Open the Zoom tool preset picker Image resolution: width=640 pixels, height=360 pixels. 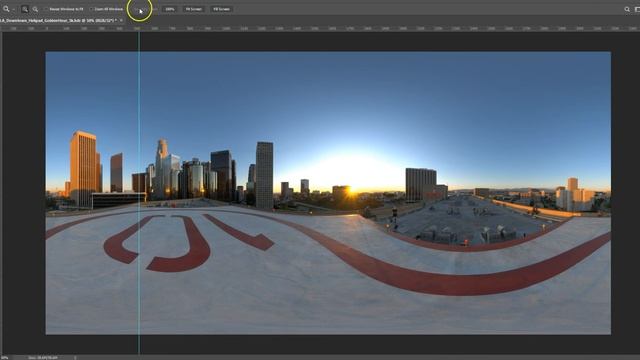tap(6, 9)
